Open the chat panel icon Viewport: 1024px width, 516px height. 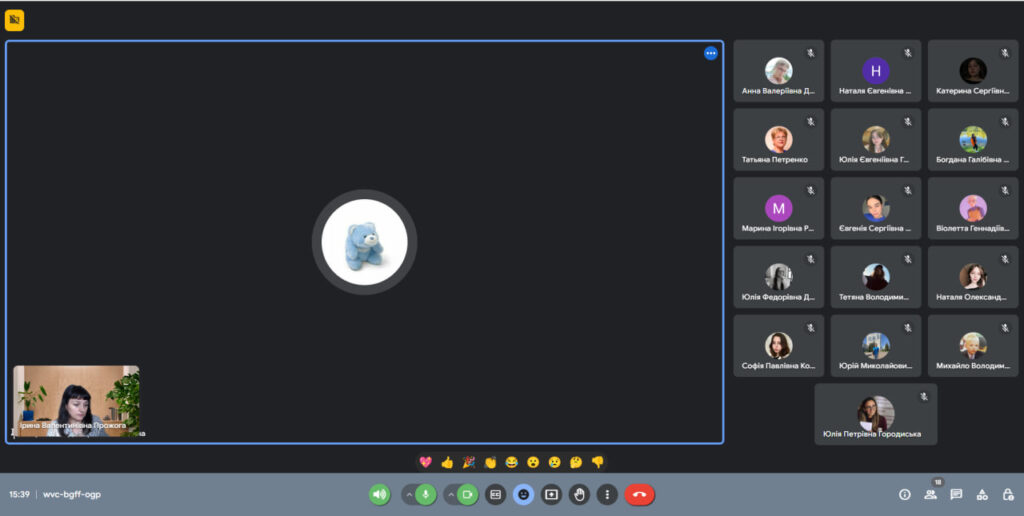956,494
